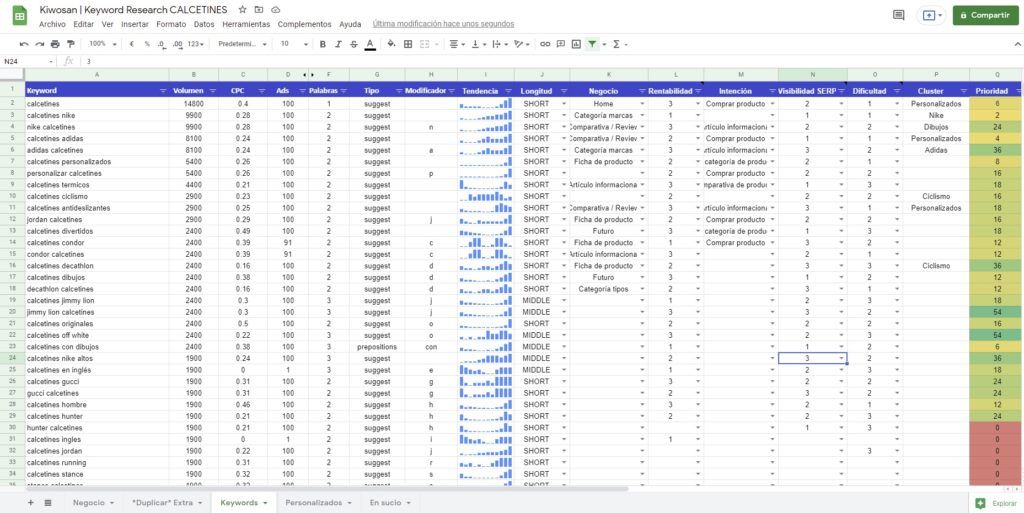Toggle bold formatting
This screenshot has height=513, width=1024.
tap(323, 44)
